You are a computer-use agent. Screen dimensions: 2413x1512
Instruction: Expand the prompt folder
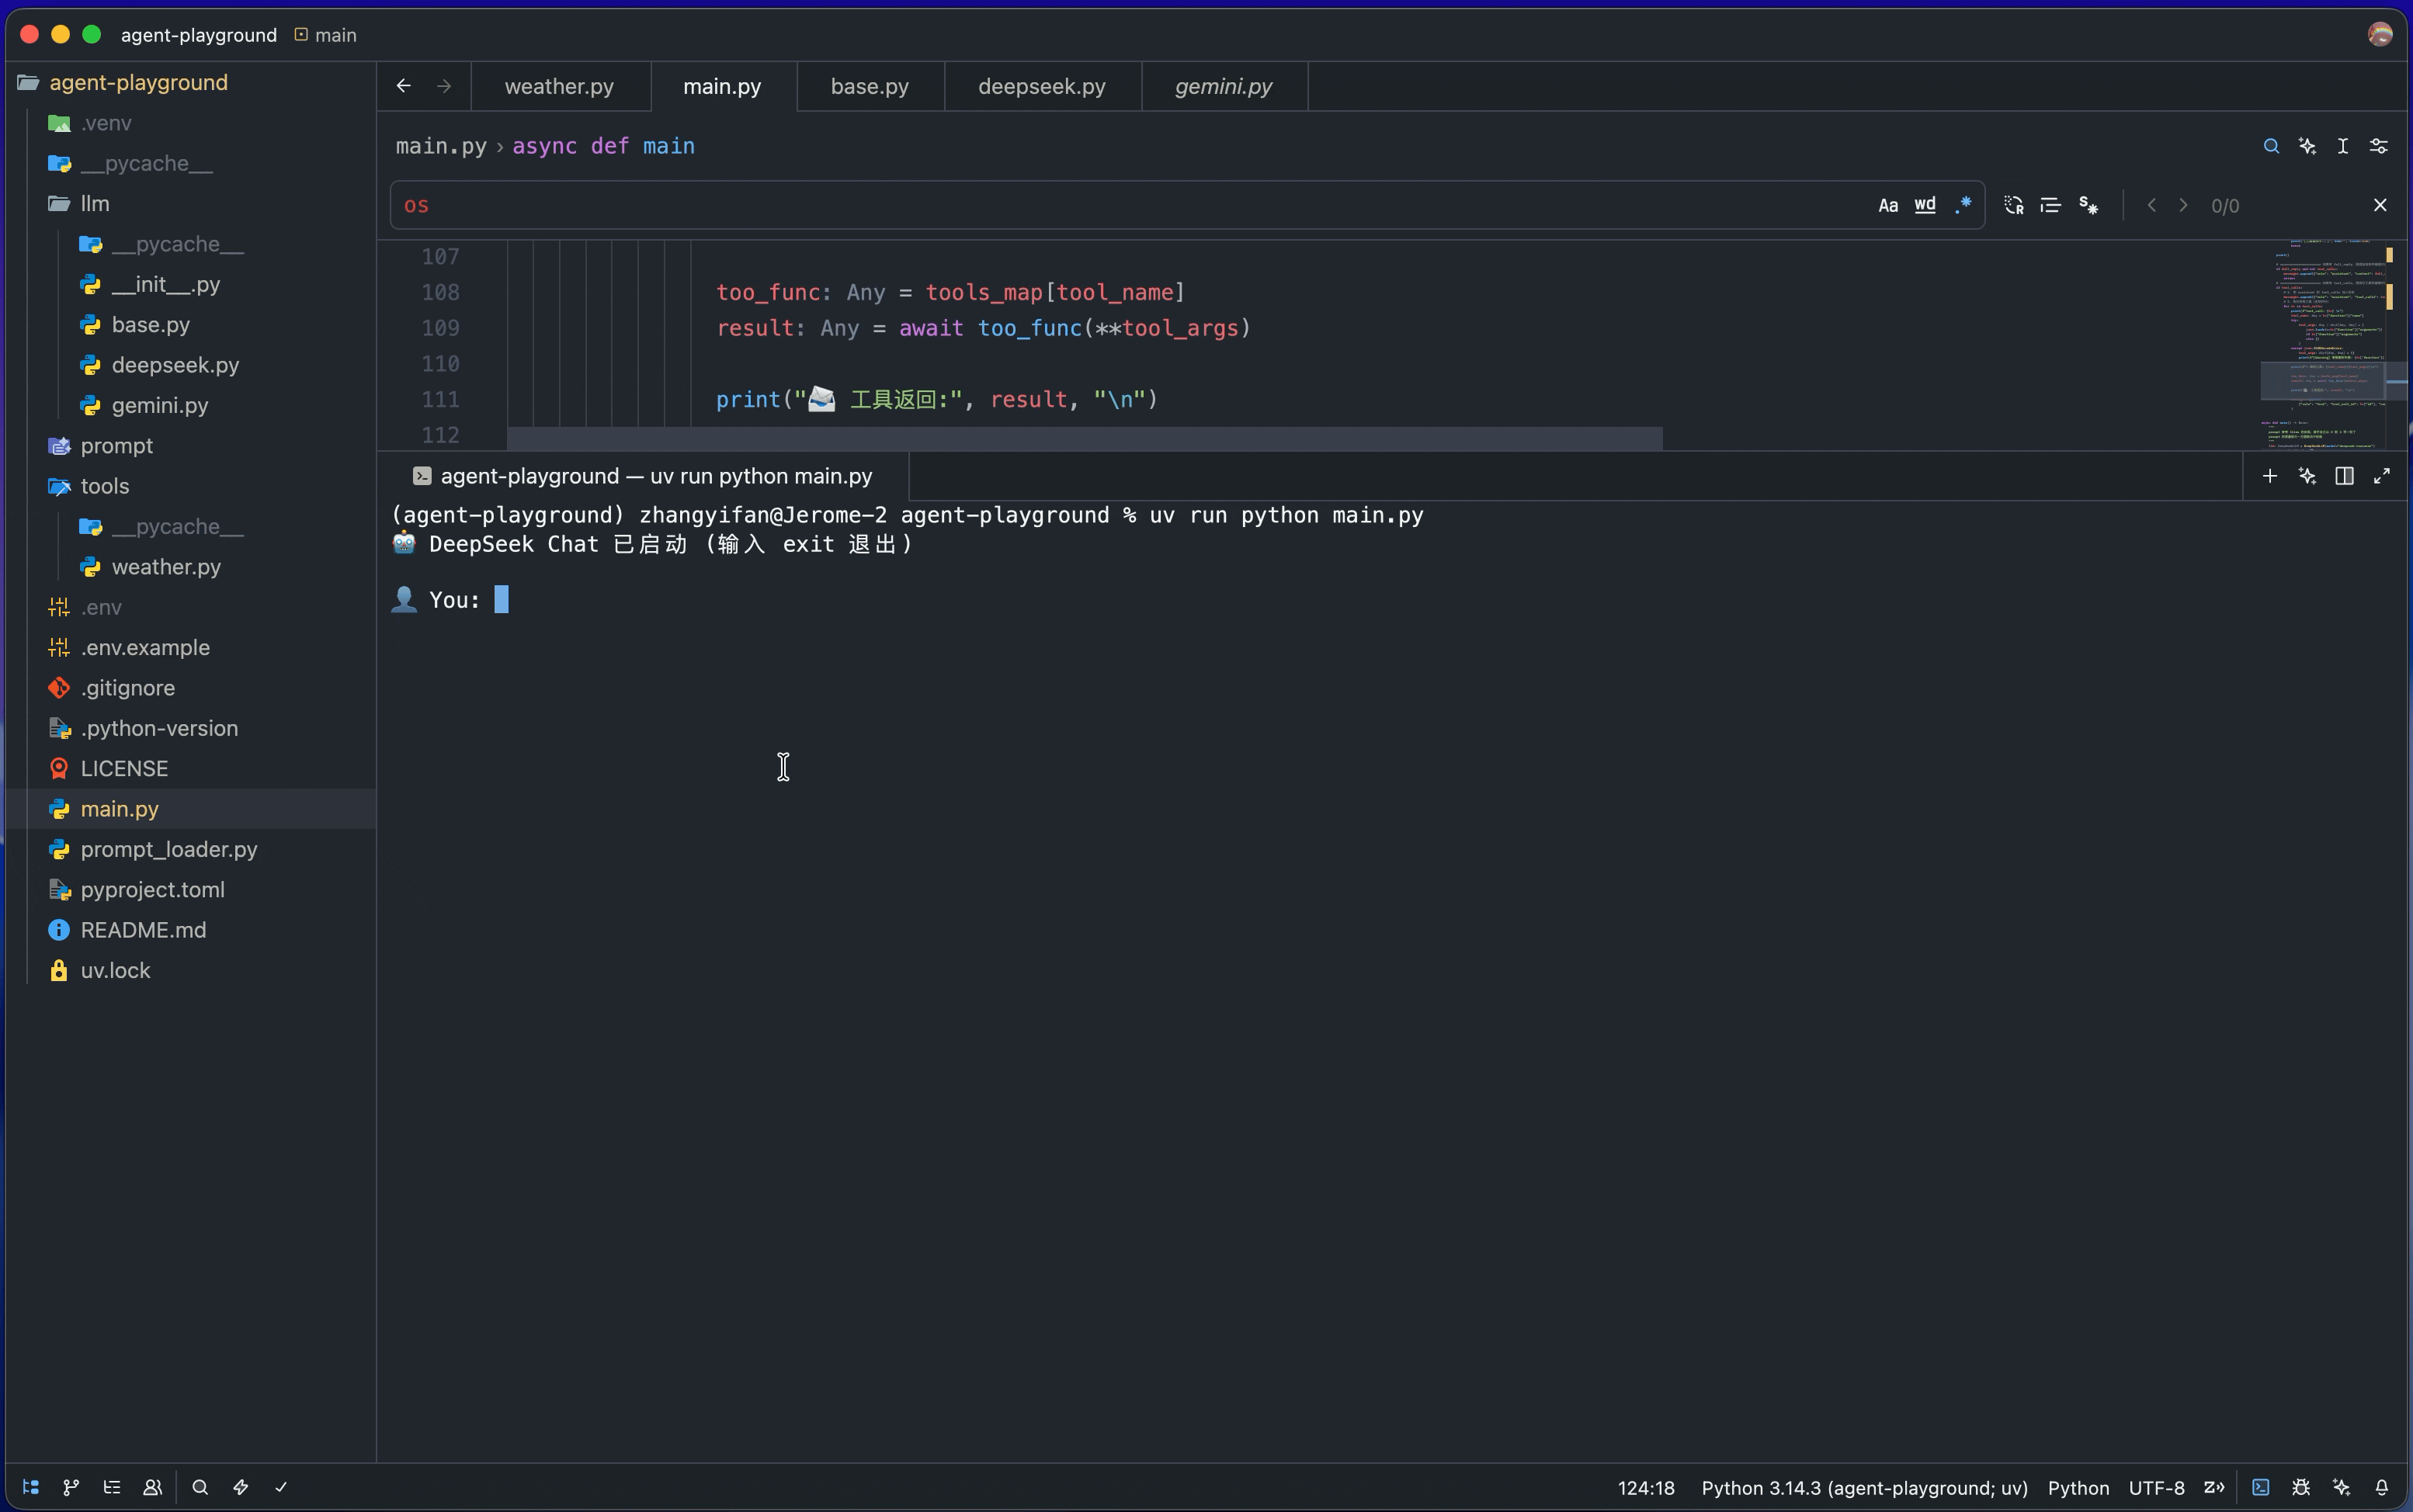tap(116, 446)
